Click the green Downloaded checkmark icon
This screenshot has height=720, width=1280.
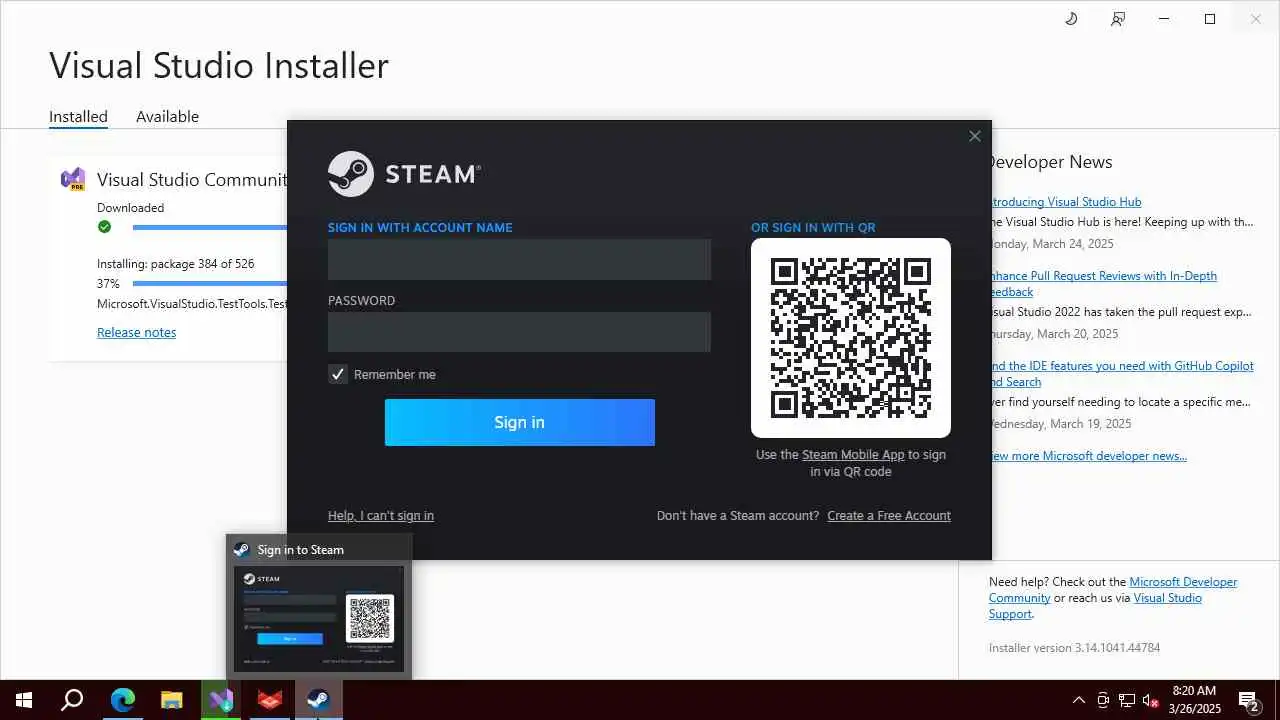point(104,227)
